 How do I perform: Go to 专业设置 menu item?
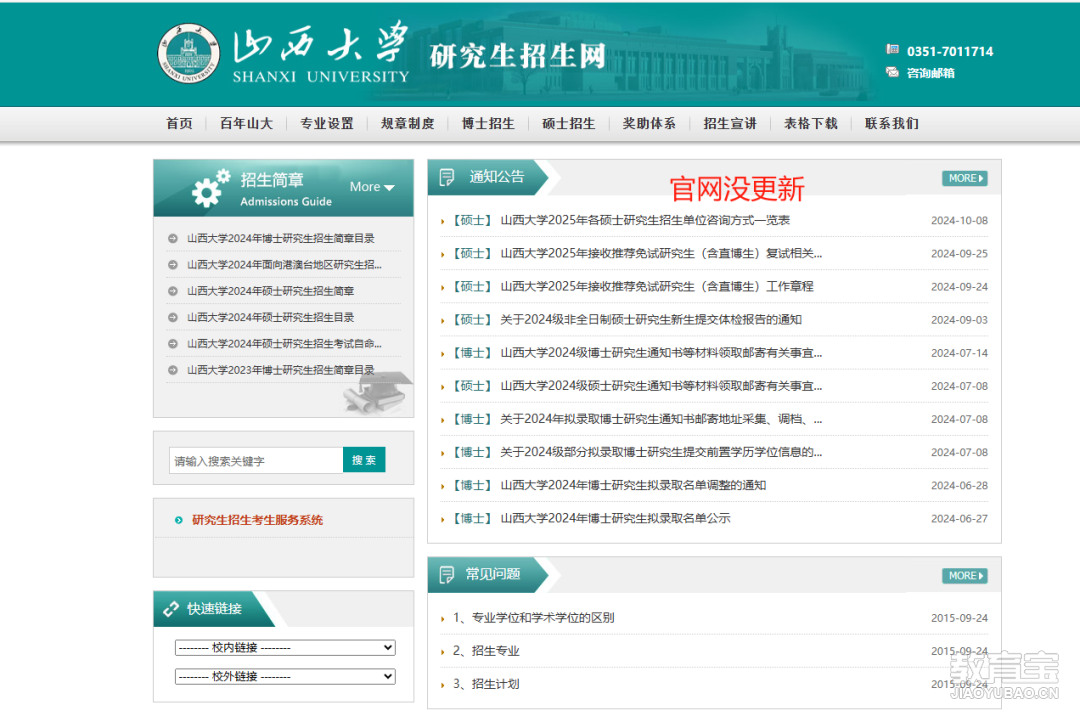[327, 123]
